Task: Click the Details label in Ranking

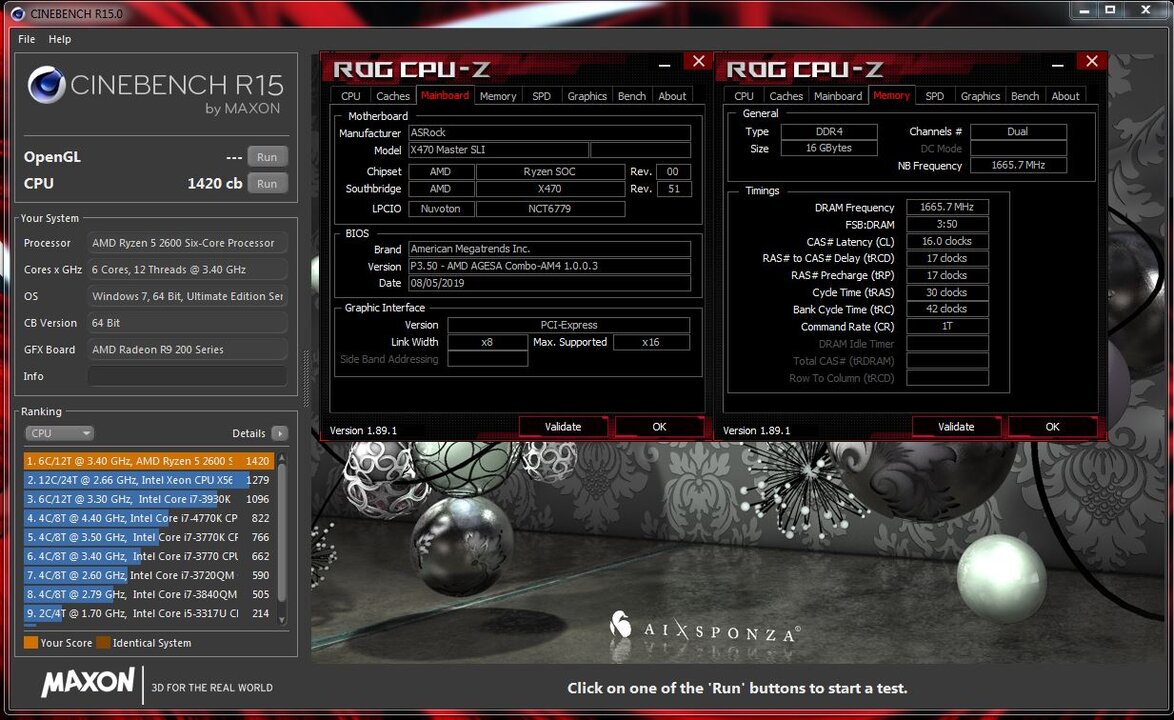Action: click(x=249, y=433)
